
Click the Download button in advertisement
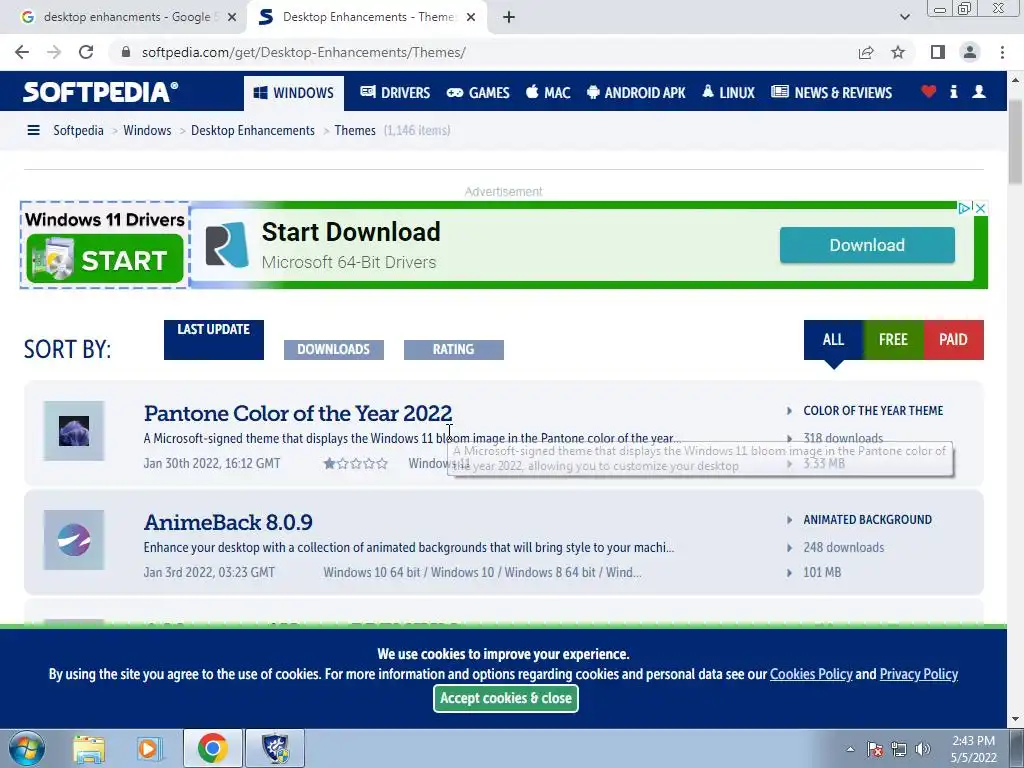(x=867, y=245)
